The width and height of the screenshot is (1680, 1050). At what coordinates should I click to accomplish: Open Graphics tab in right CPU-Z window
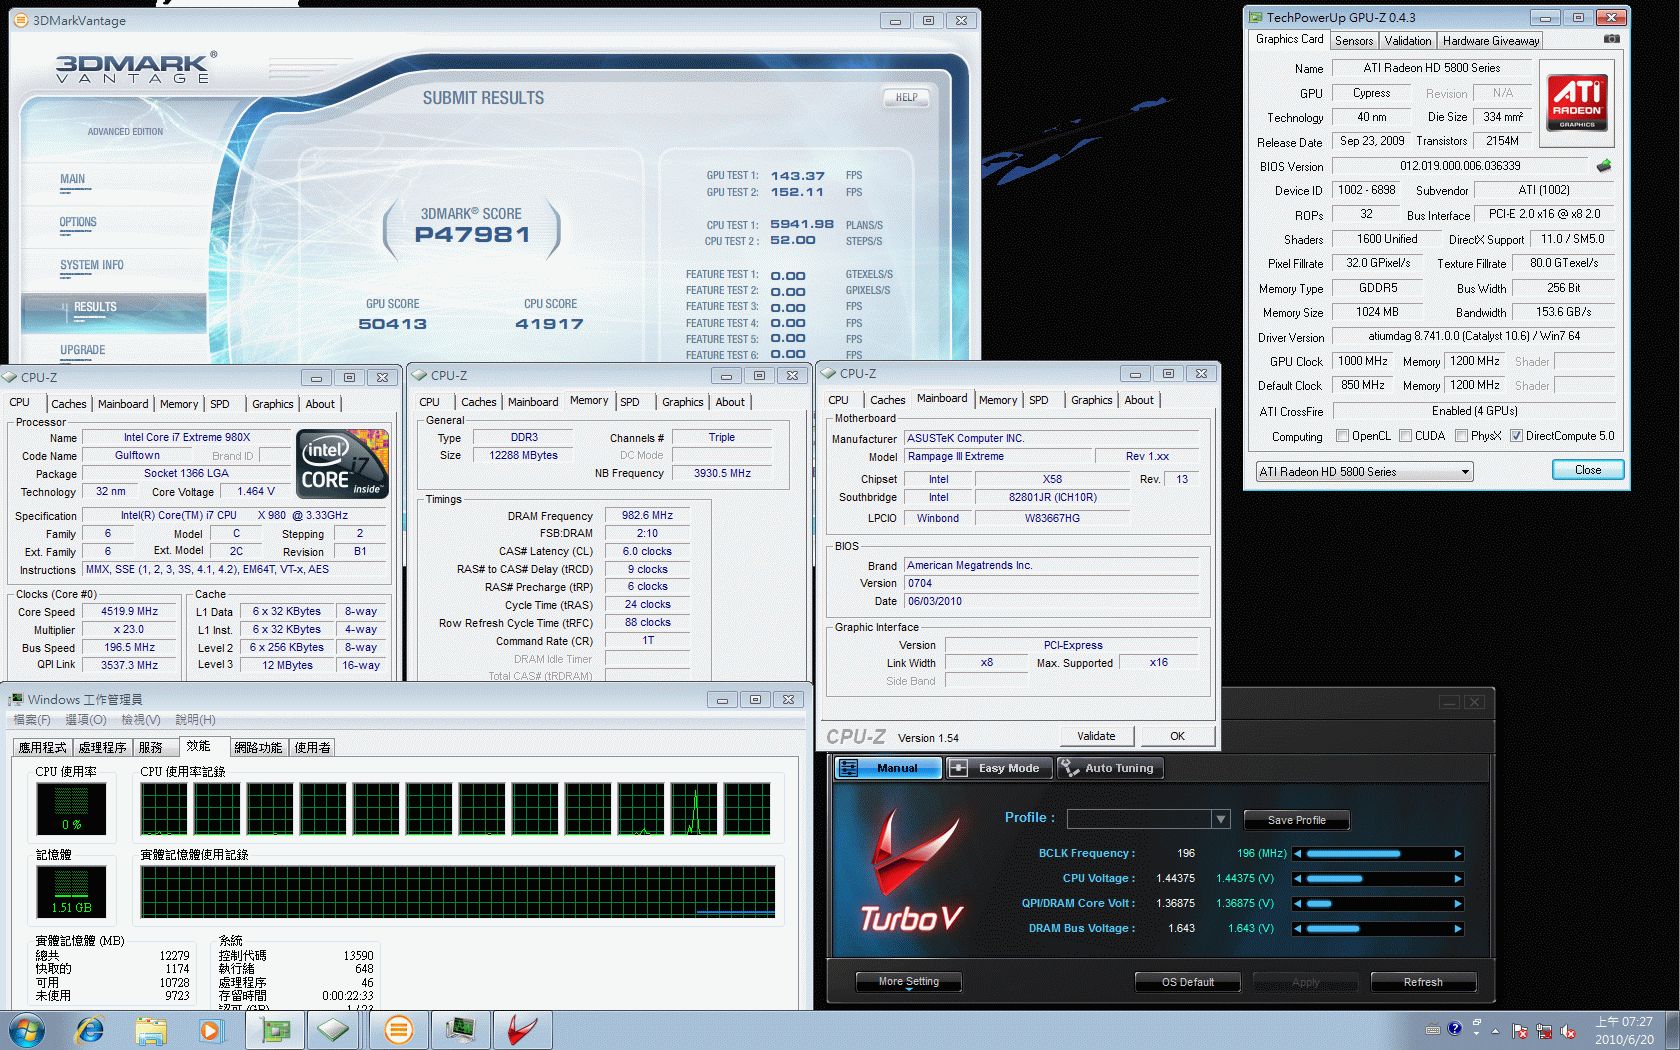tap(1091, 400)
